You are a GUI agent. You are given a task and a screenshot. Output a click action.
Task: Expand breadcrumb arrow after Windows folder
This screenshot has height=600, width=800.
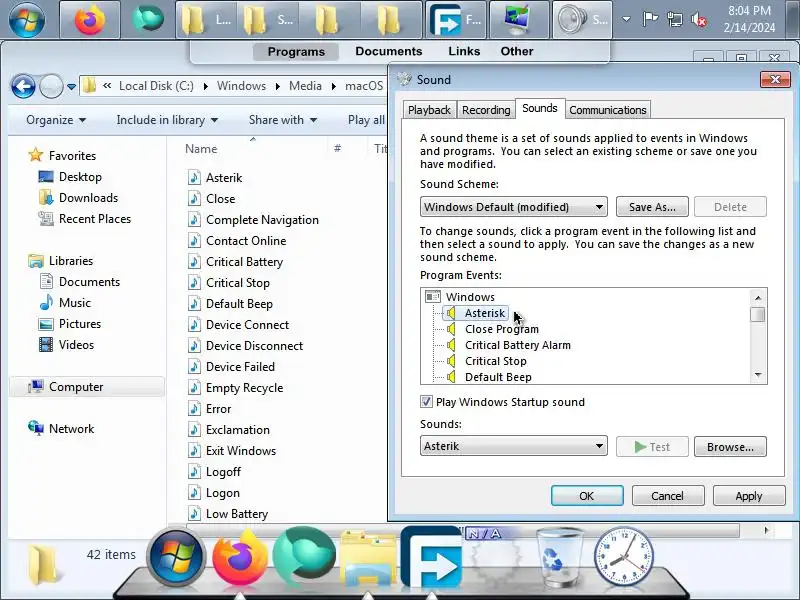pos(278,86)
